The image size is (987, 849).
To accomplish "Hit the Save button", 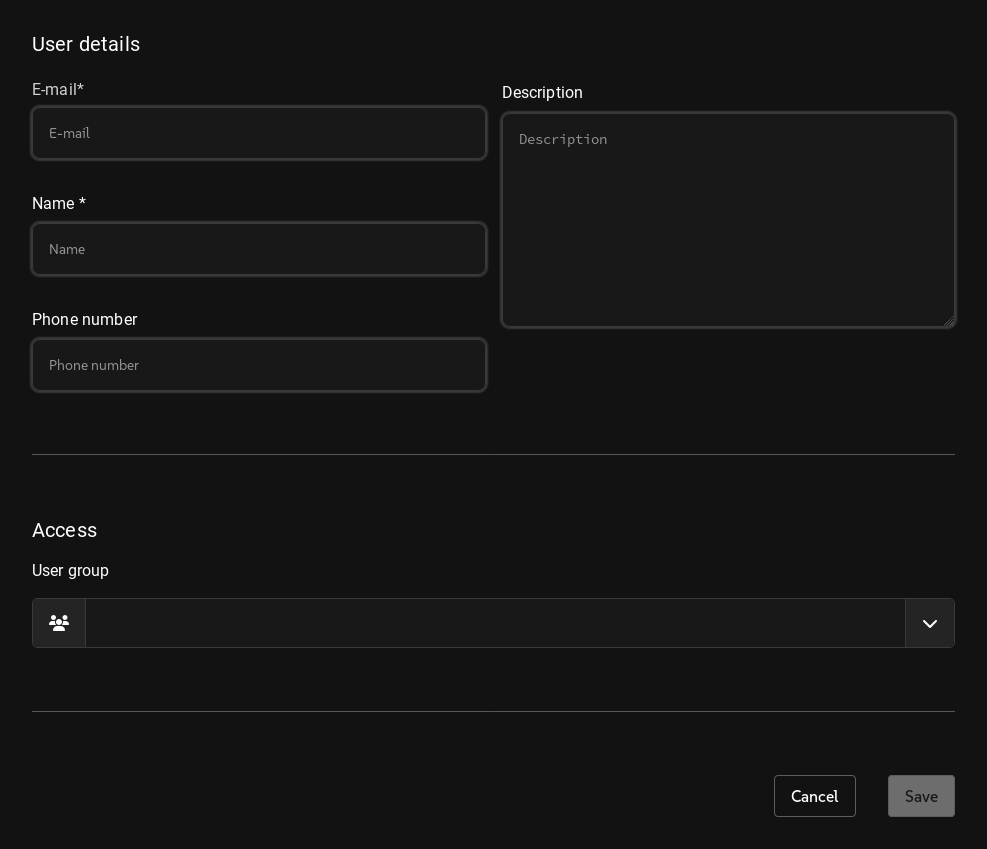I will pyautogui.click(x=920, y=796).
